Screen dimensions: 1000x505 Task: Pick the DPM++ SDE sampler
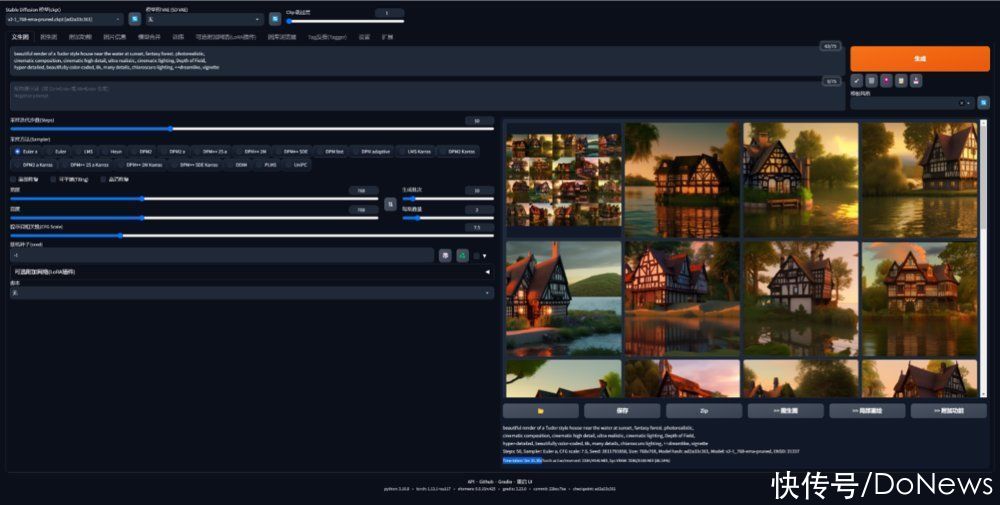293,152
